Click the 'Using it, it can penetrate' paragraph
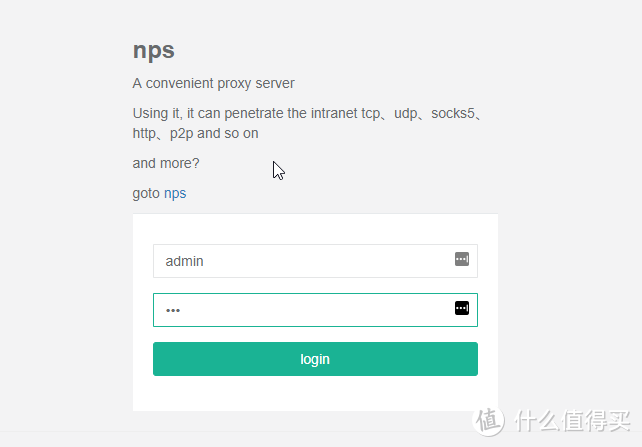The image size is (642, 447). tap(308, 123)
